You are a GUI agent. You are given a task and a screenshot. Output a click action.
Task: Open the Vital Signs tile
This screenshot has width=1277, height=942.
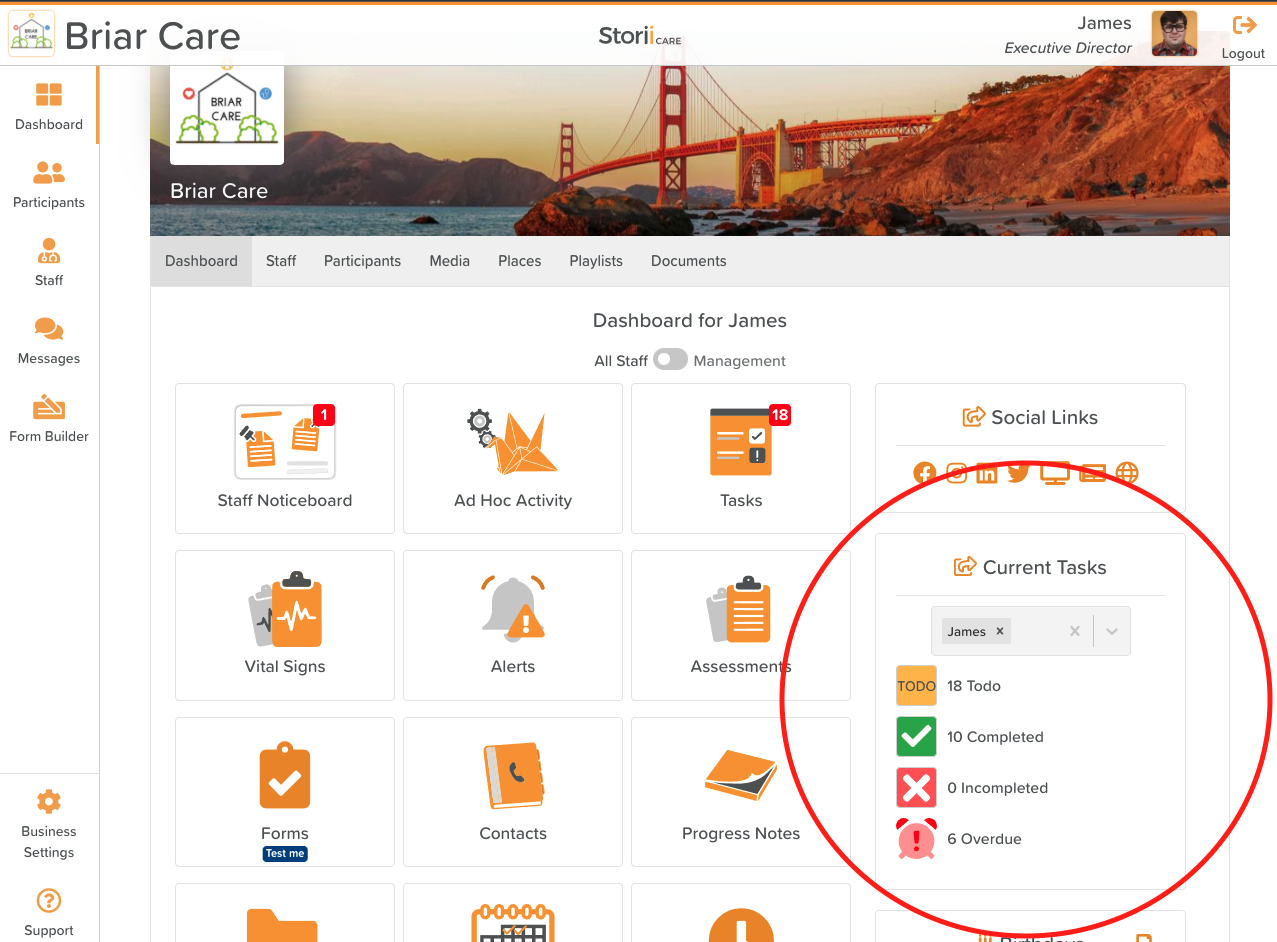click(285, 625)
